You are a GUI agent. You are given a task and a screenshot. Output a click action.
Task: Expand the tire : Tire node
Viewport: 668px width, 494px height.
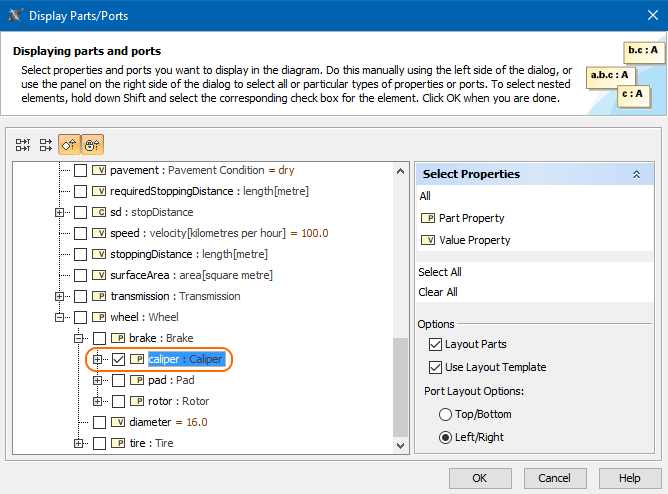click(79, 443)
